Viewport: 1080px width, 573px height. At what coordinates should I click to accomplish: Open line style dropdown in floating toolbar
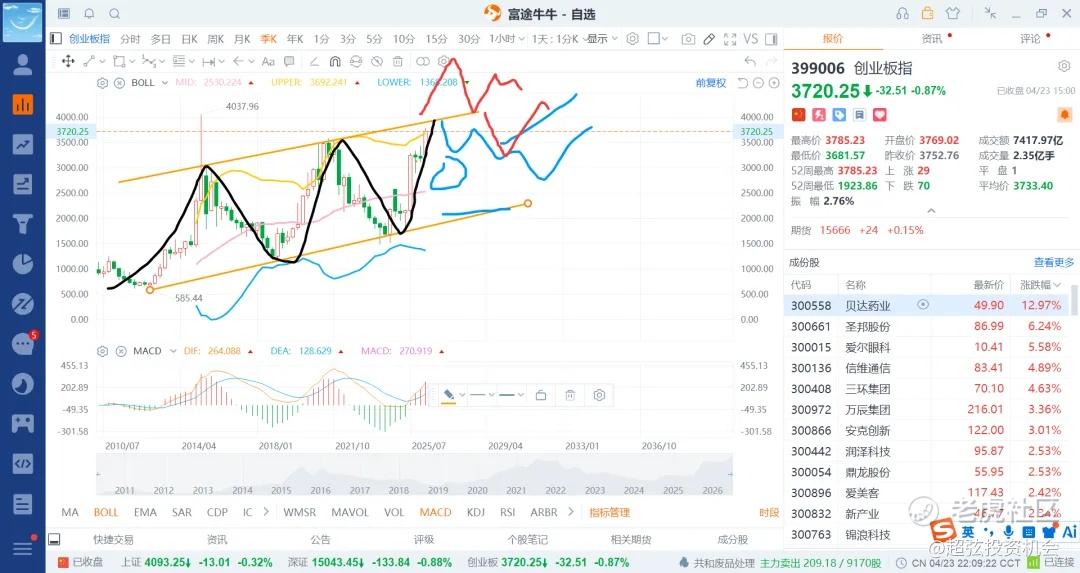(x=481, y=395)
